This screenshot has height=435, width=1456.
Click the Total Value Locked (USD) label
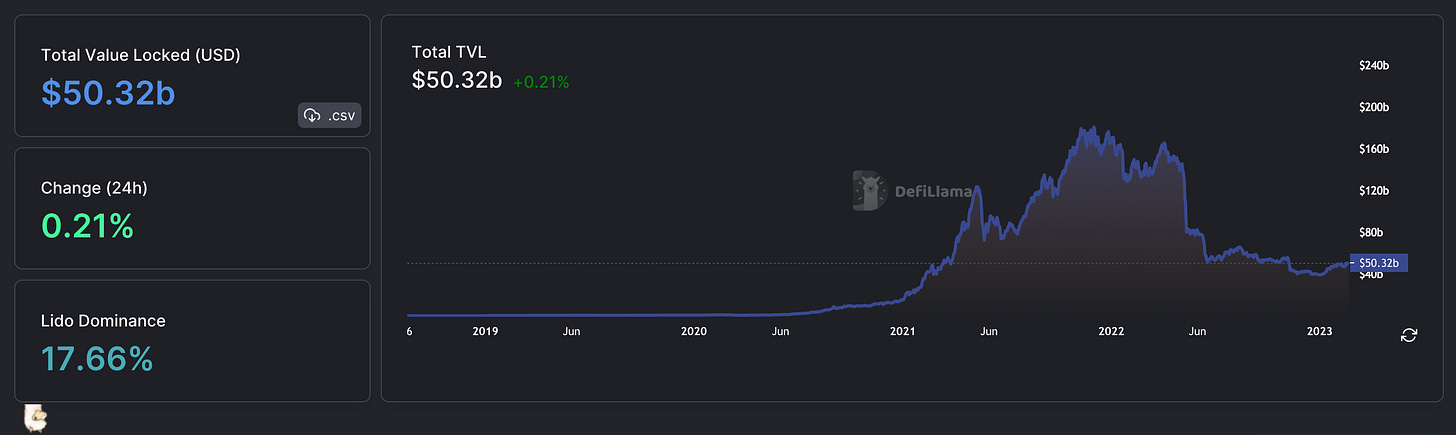[x=141, y=55]
